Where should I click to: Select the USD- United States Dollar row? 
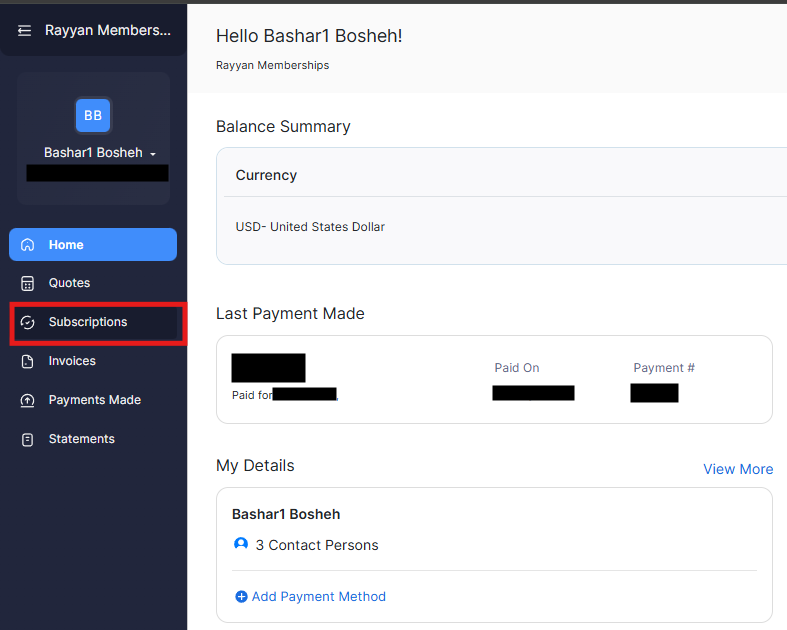pyautogui.click(x=310, y=227)
